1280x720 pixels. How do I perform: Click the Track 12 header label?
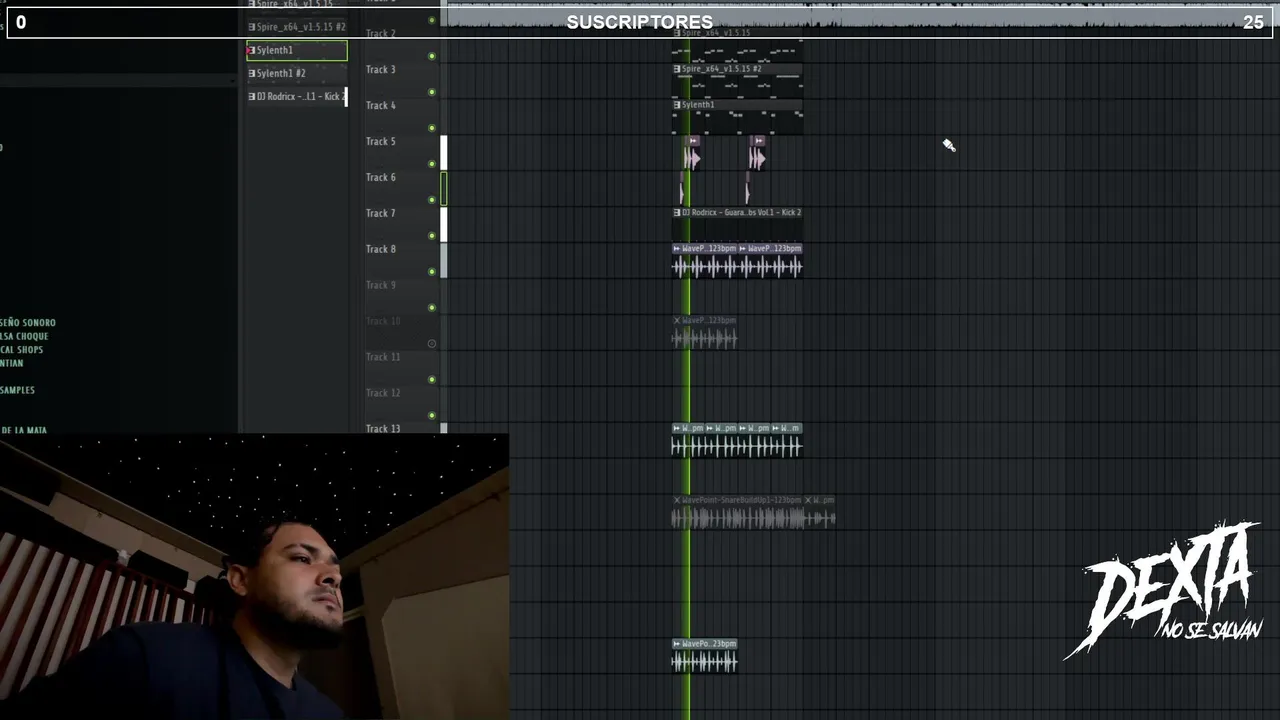point(382,393)
